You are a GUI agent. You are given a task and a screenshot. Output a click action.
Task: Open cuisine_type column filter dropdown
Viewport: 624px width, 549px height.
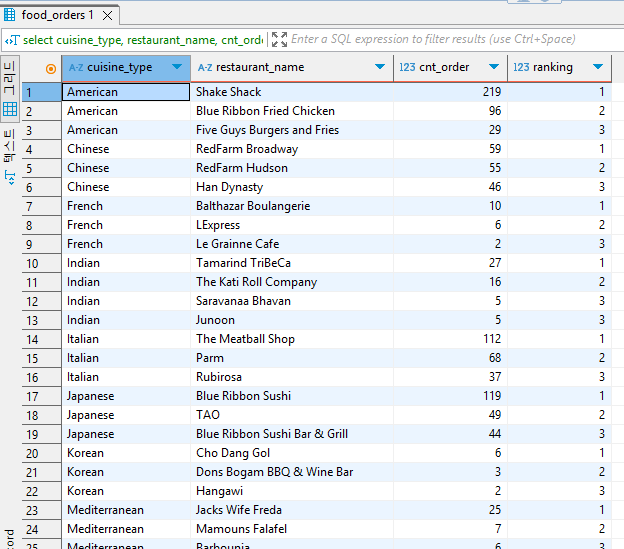177,66
